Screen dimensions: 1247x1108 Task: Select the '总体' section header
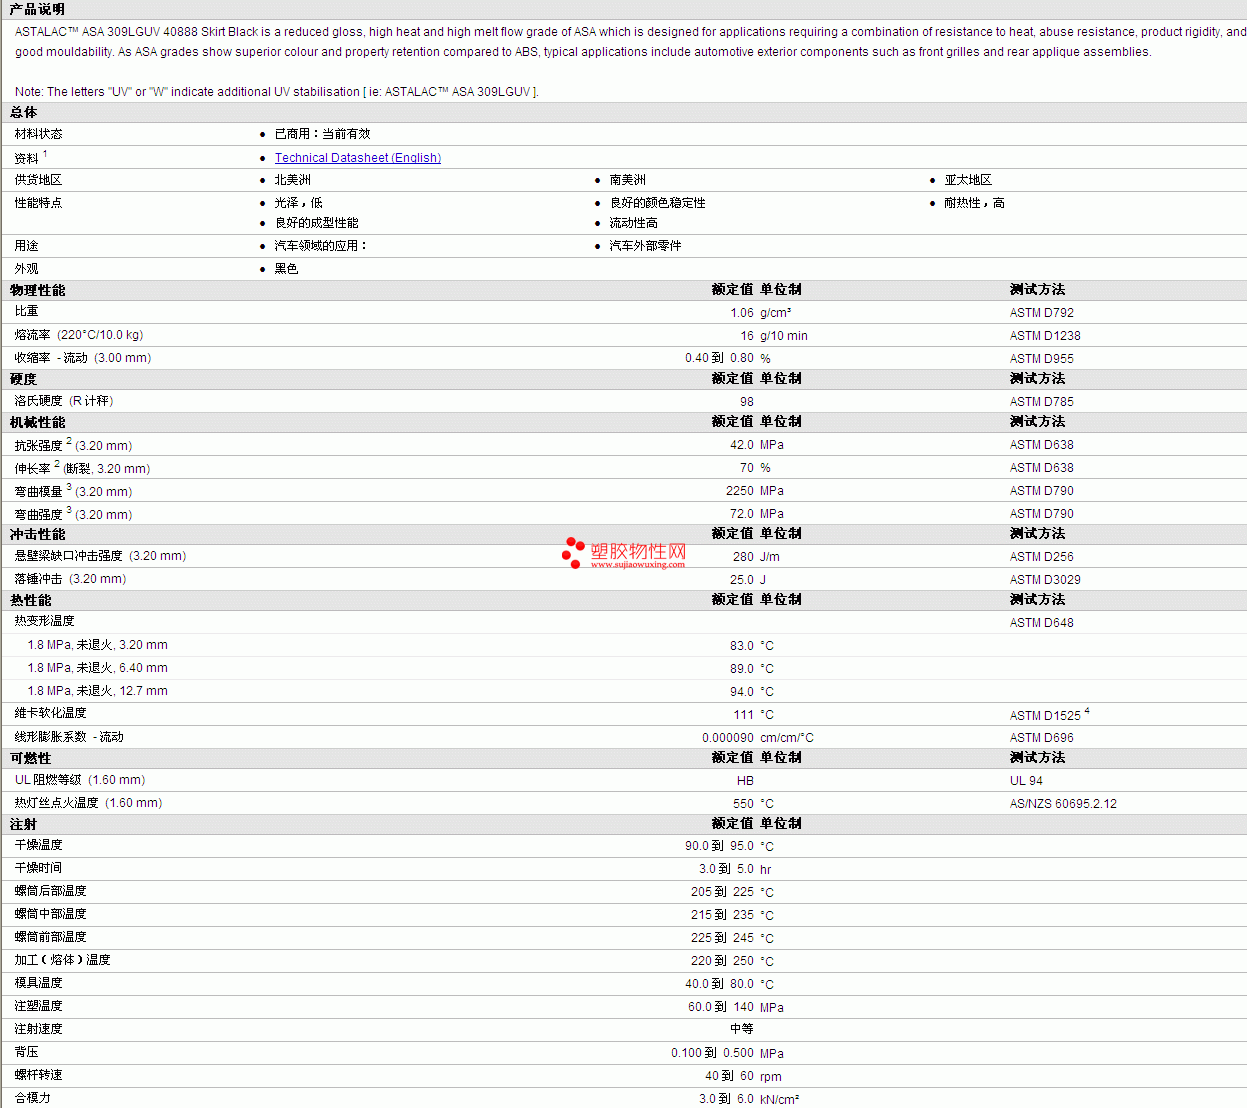[24, 113]
